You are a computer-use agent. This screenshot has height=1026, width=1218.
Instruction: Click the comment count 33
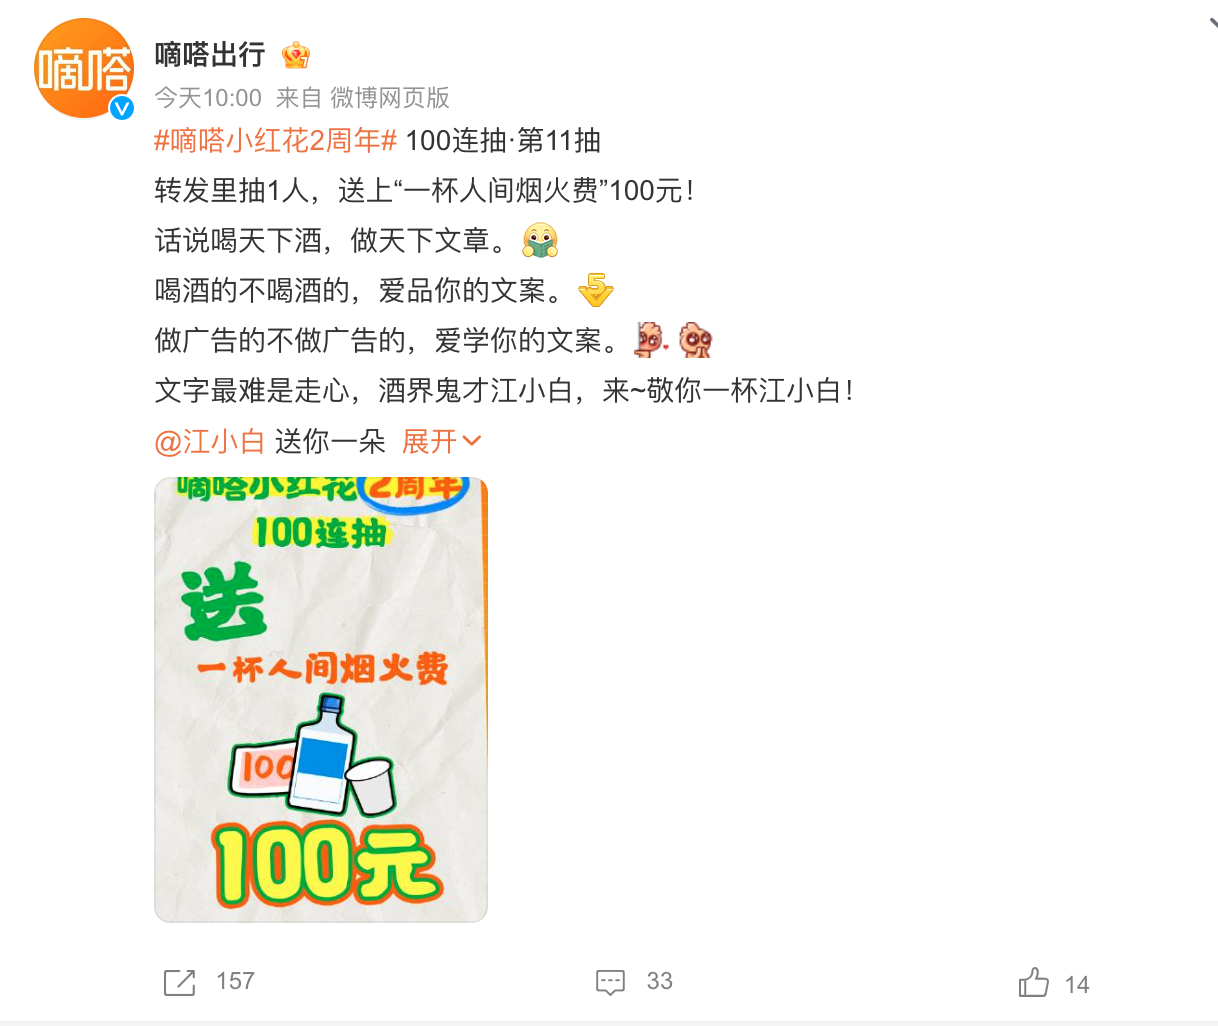660,981
